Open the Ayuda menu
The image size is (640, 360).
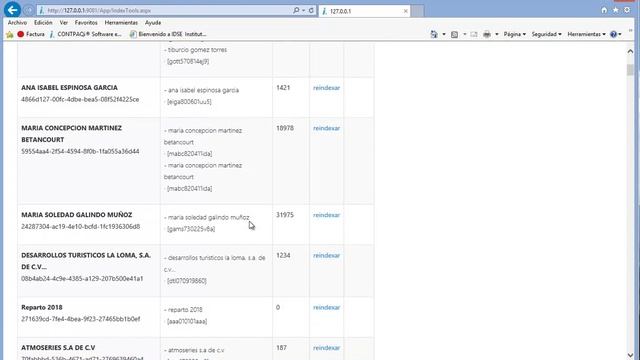pos(153,23)
